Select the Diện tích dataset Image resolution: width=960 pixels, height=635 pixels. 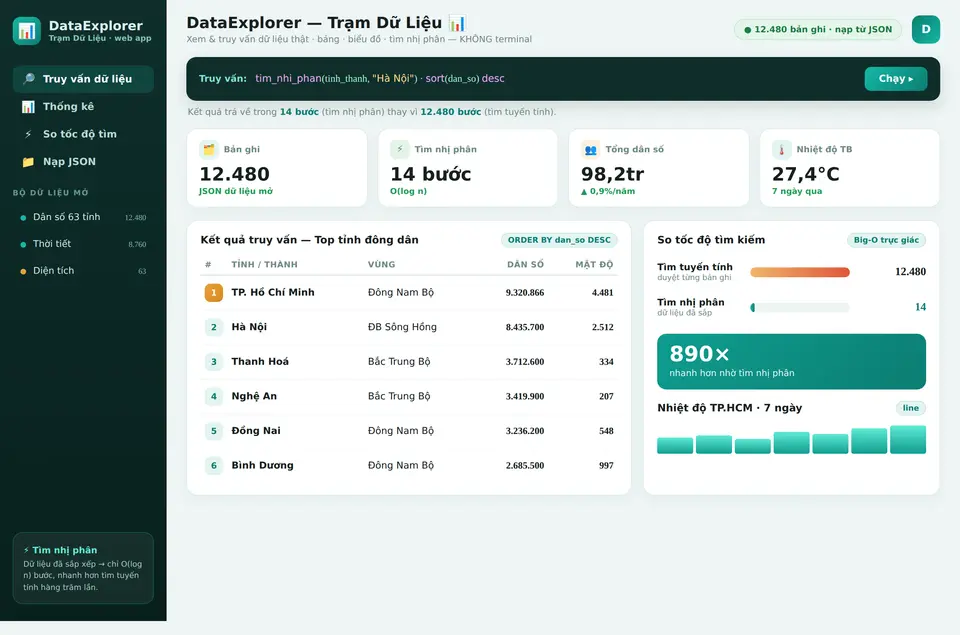[83, 271]
